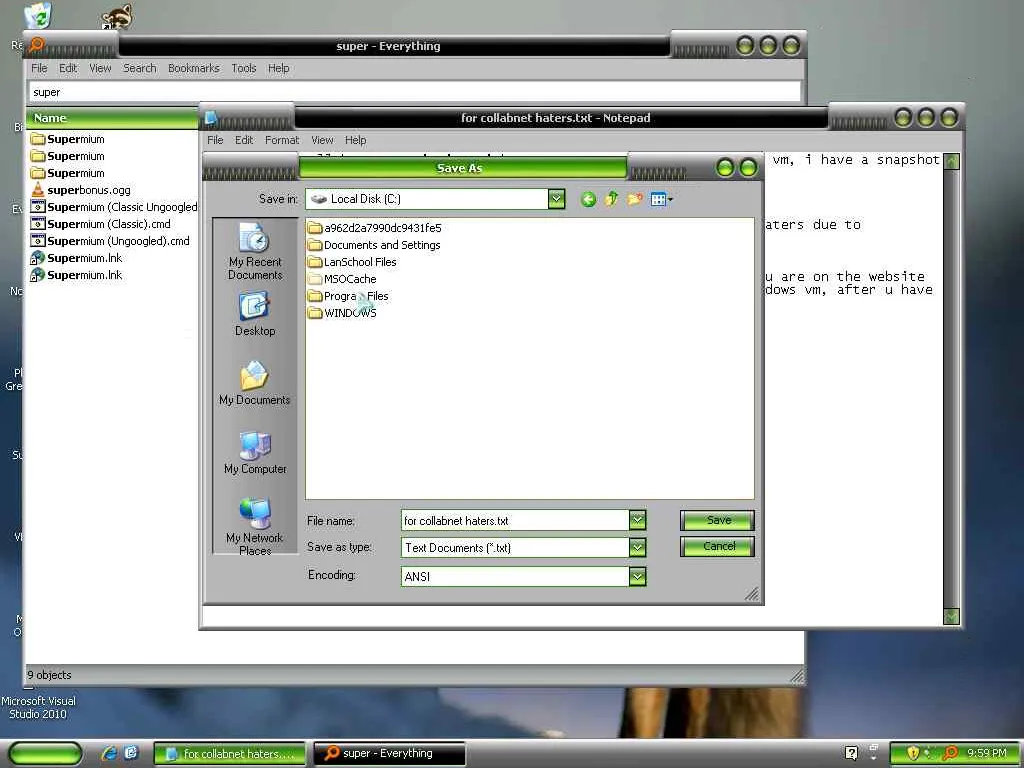Click the 9:59 PM taskbar clock

(986, 753)
